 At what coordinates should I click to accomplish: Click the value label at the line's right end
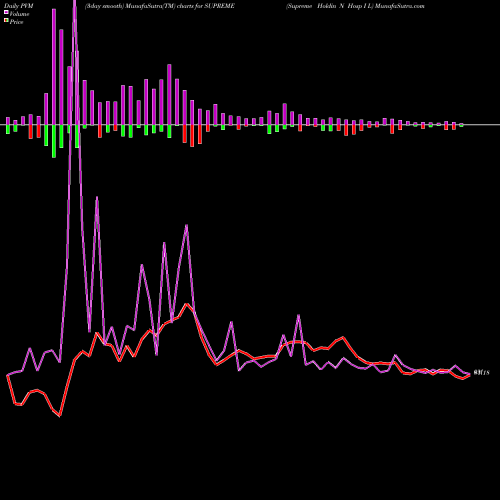pos(481,373)
